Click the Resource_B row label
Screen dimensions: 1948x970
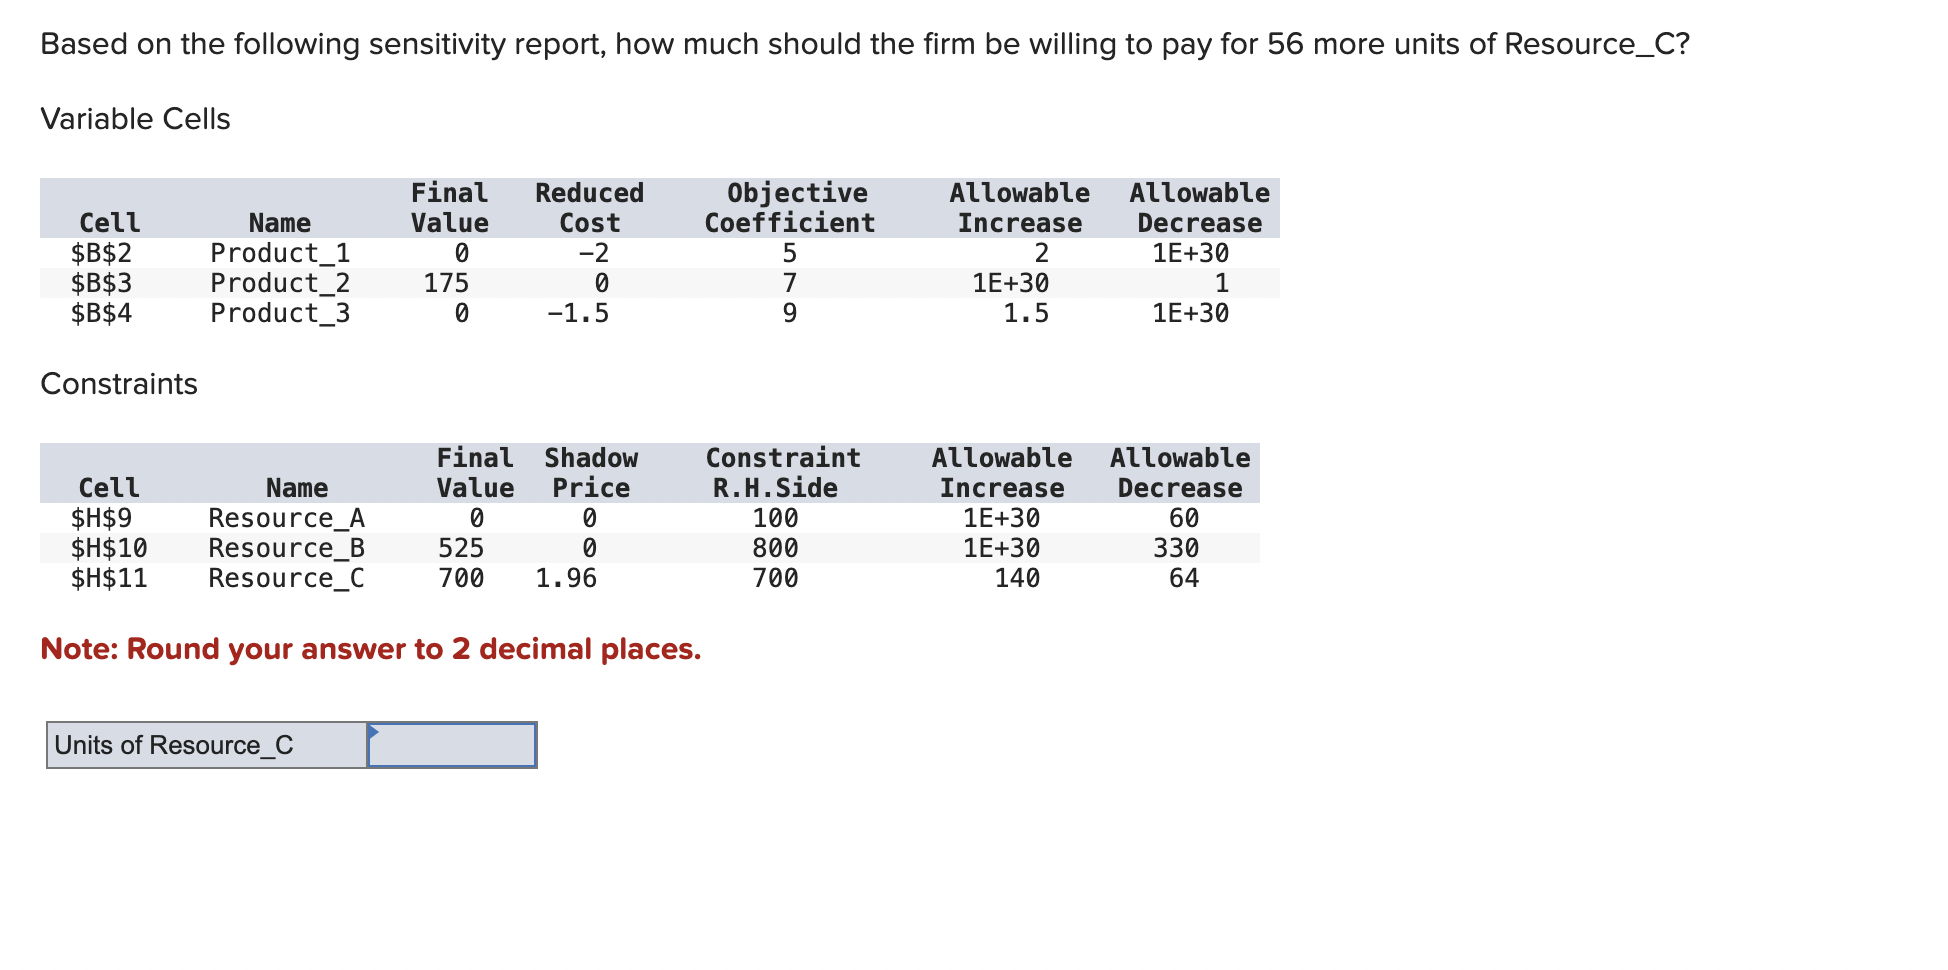287,548
